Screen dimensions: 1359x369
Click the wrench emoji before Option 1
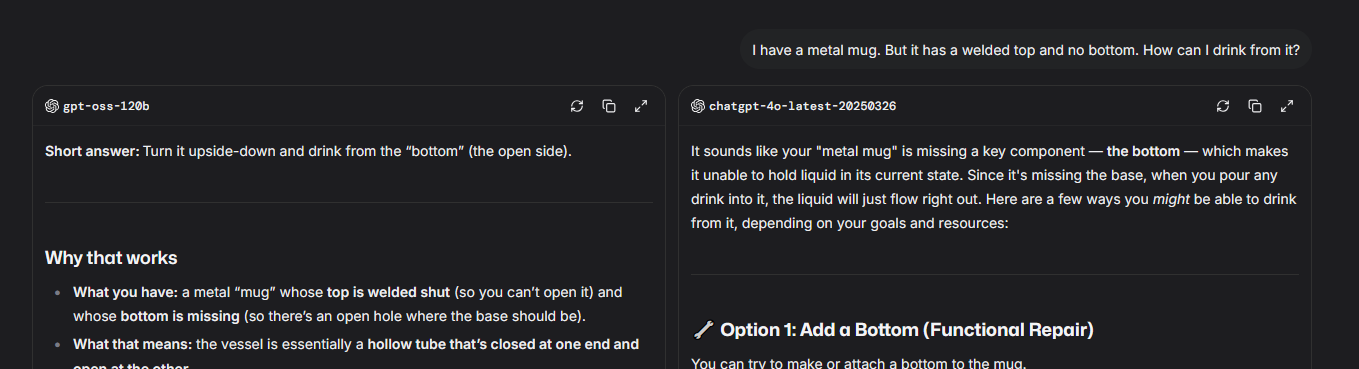[x=702, y=329]
